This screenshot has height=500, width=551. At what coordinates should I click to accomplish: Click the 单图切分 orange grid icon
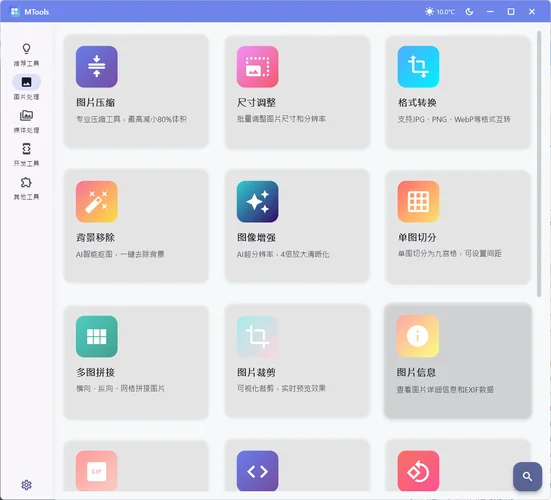coord(418,202)
